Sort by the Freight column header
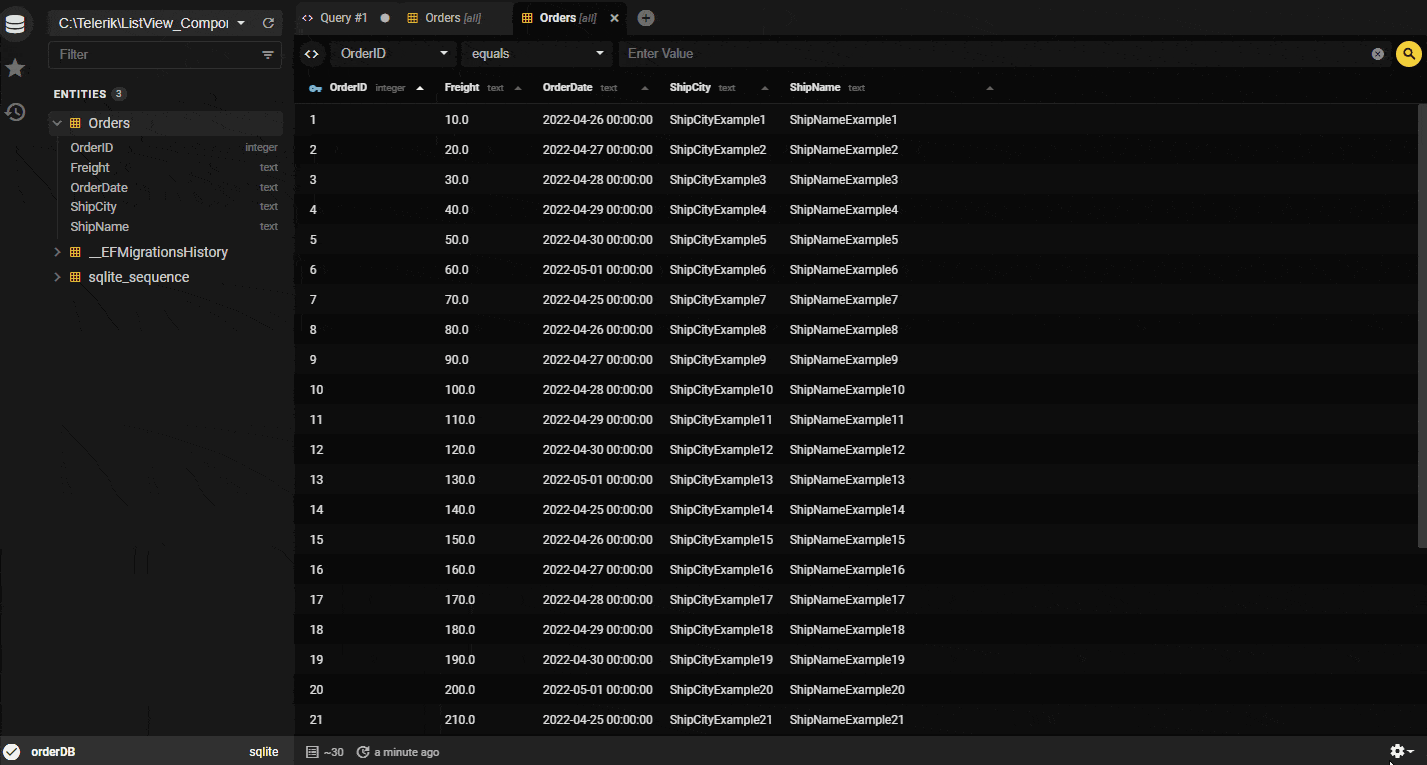 [462, 88]
